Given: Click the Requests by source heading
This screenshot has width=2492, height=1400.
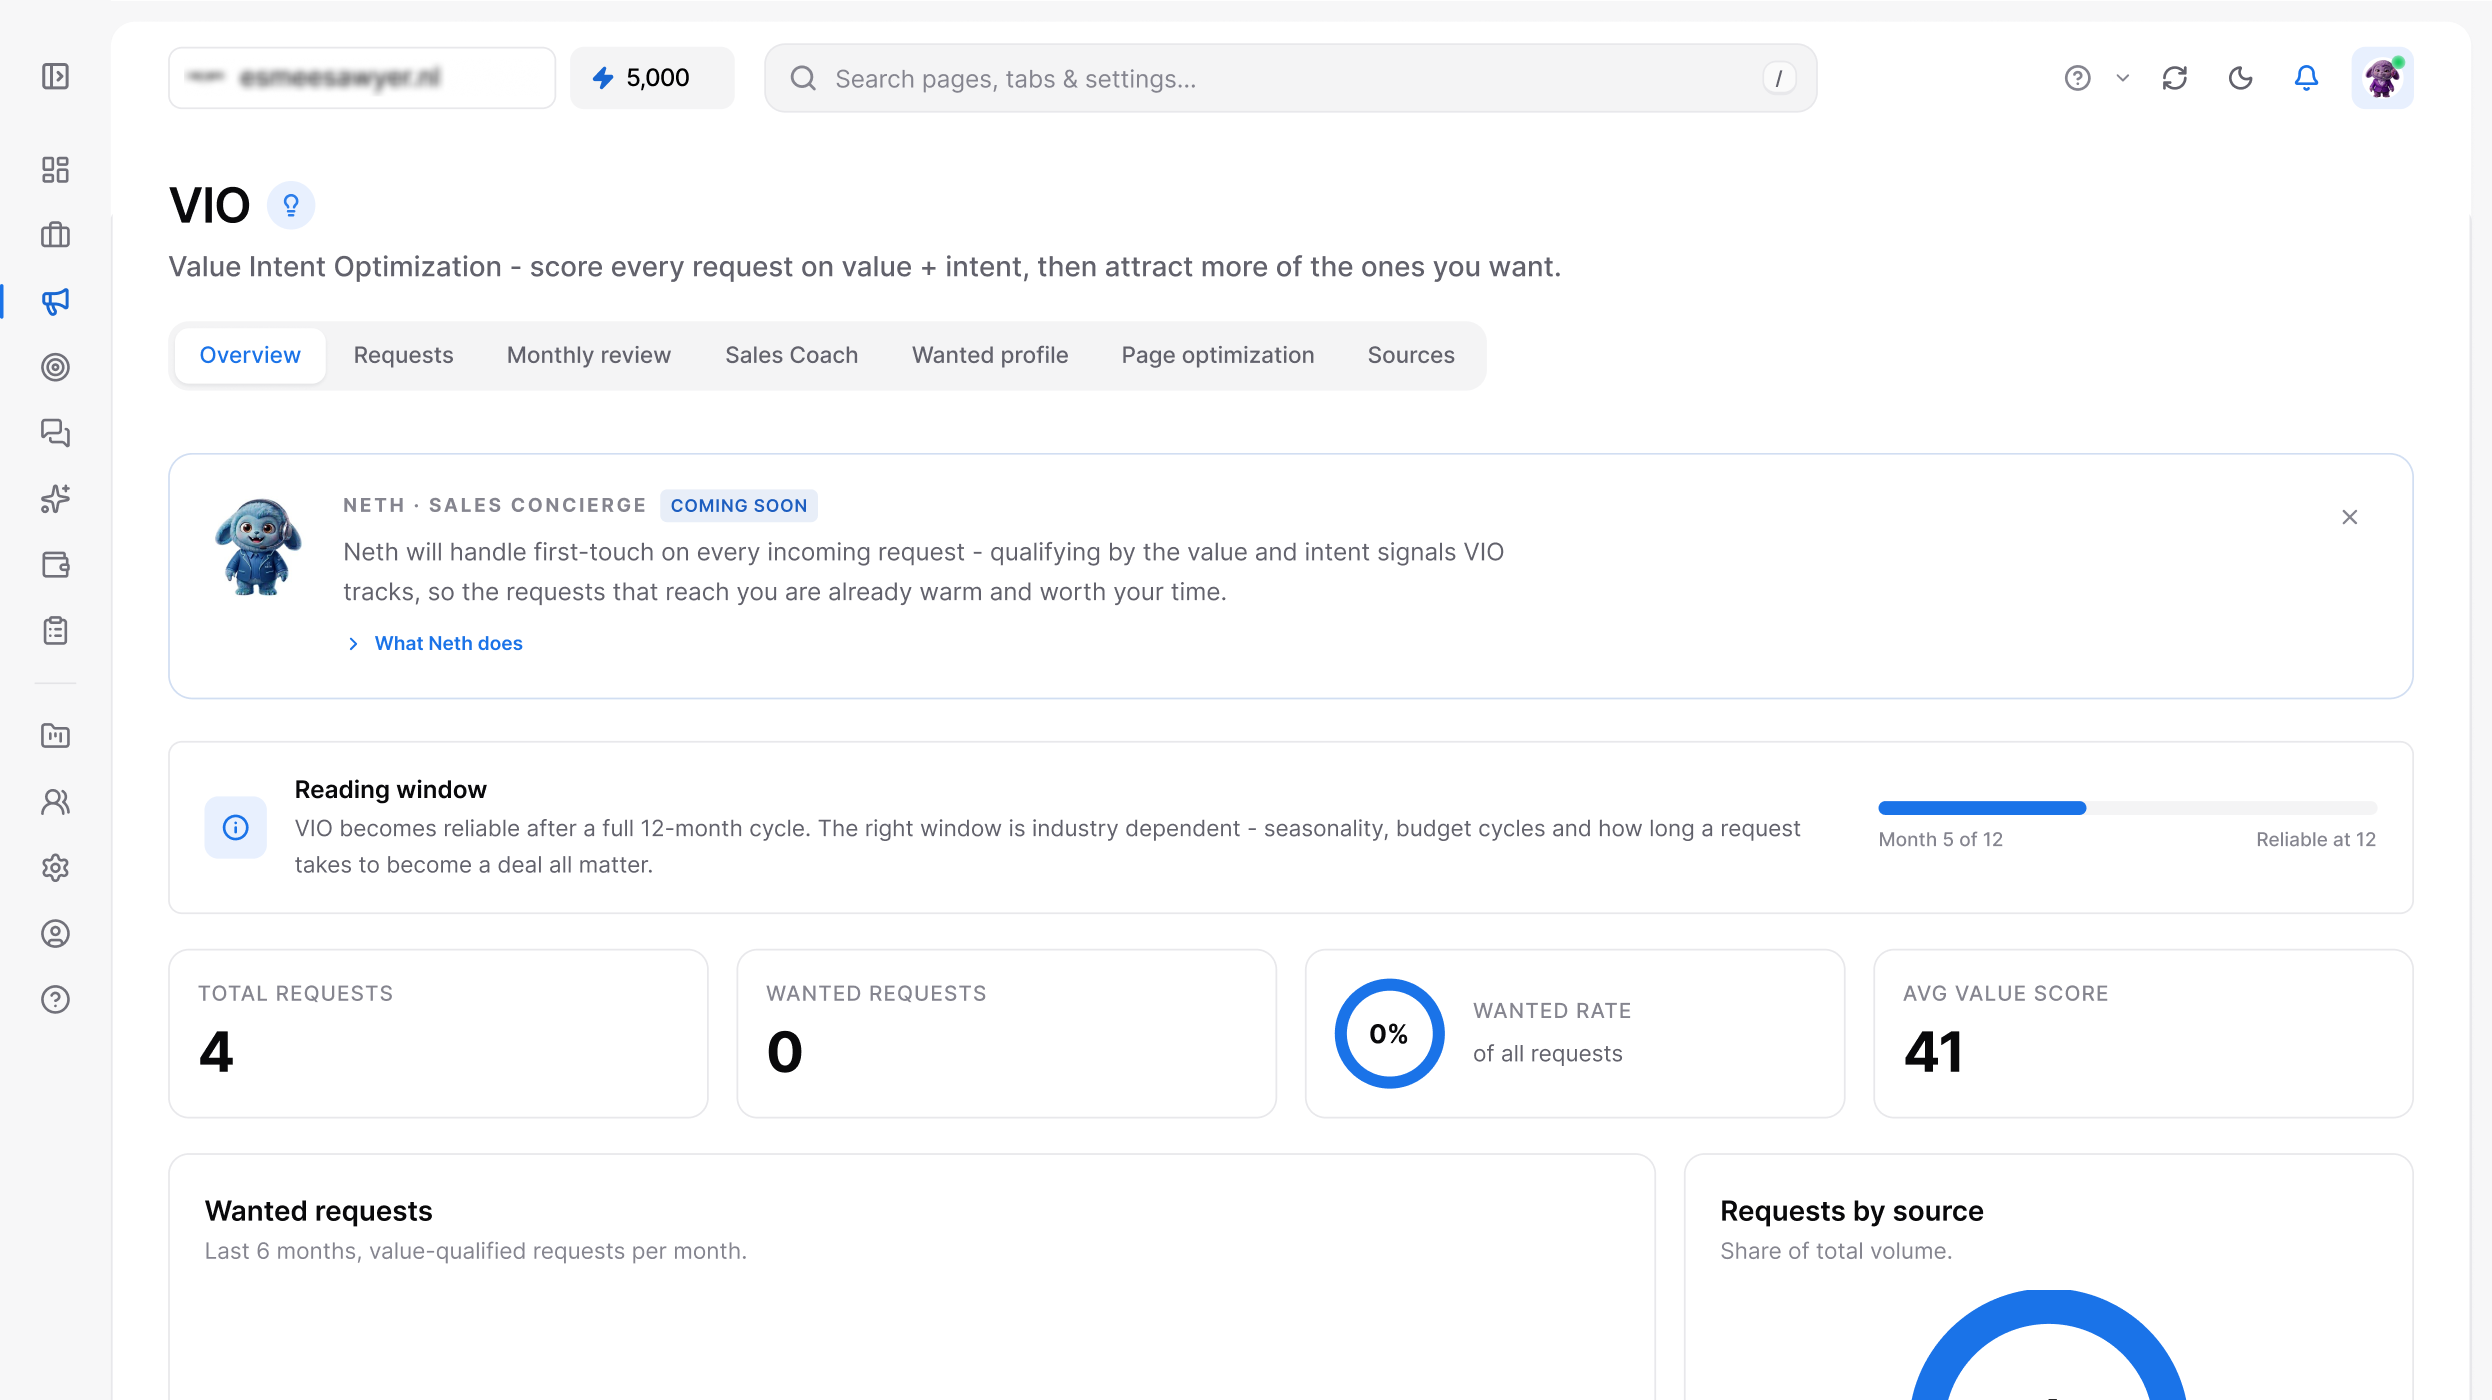Looking at the screenshot, I should [1852, 1211].
